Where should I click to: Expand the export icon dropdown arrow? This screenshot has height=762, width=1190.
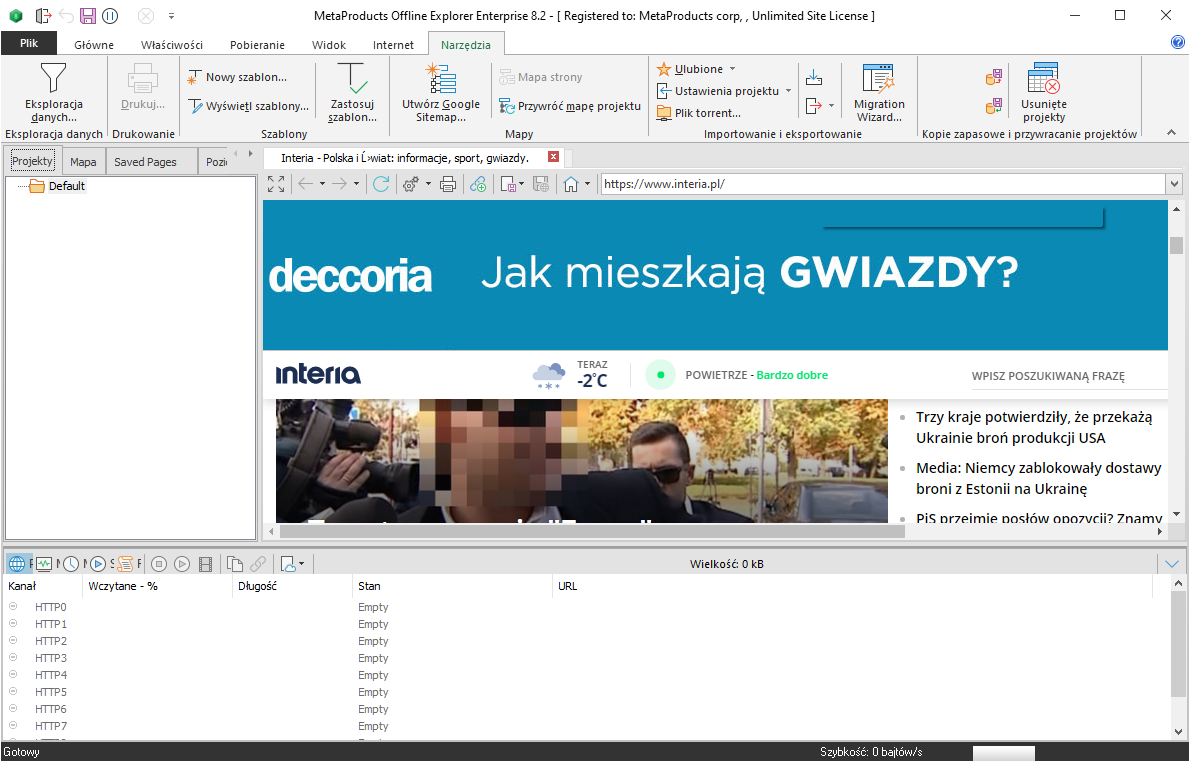click(x=831, y=105)
